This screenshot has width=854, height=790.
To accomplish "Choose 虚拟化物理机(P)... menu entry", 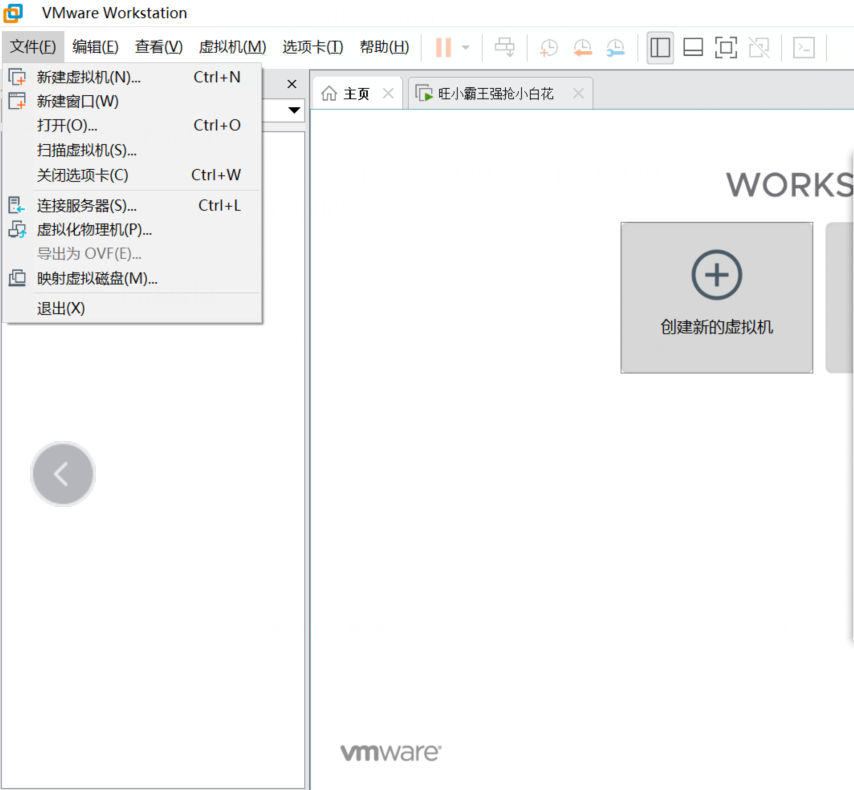I will [x=132, y=230].
